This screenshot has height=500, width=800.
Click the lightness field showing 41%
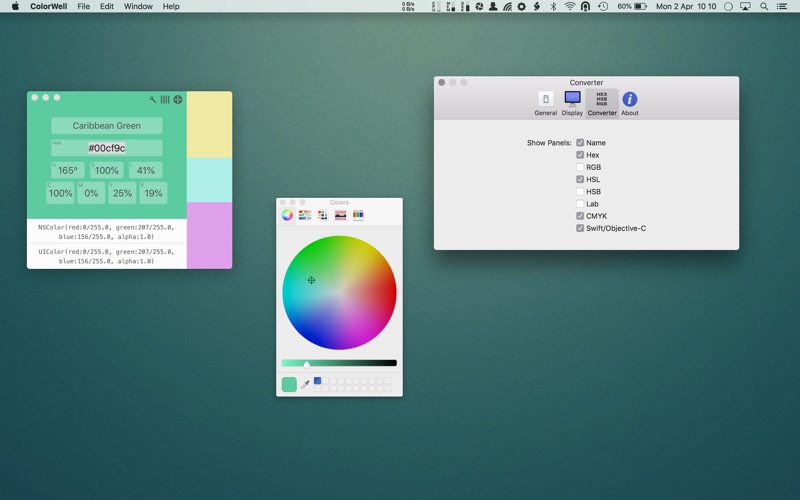pos(145,170)
